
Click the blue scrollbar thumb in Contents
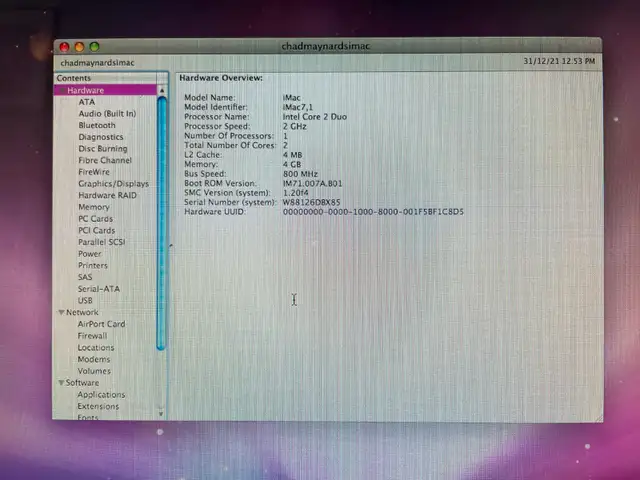(162, 223)
